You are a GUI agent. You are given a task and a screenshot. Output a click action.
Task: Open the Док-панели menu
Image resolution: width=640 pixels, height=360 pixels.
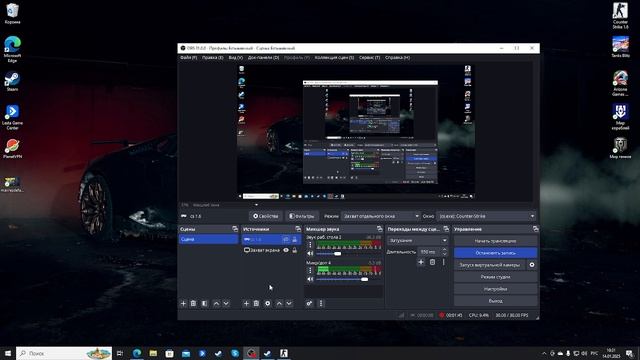click(x=264, y=58)
